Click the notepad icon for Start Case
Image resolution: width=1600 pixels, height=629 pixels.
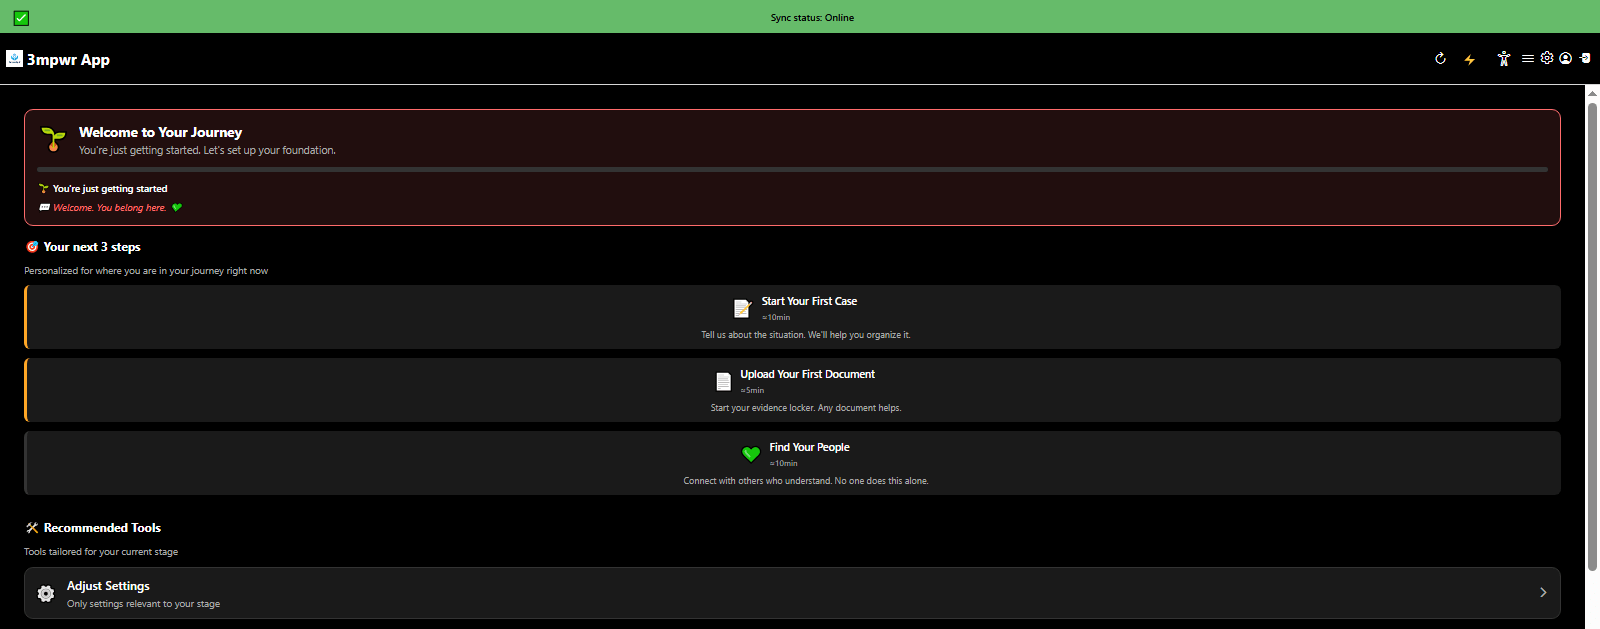point(742,308)
